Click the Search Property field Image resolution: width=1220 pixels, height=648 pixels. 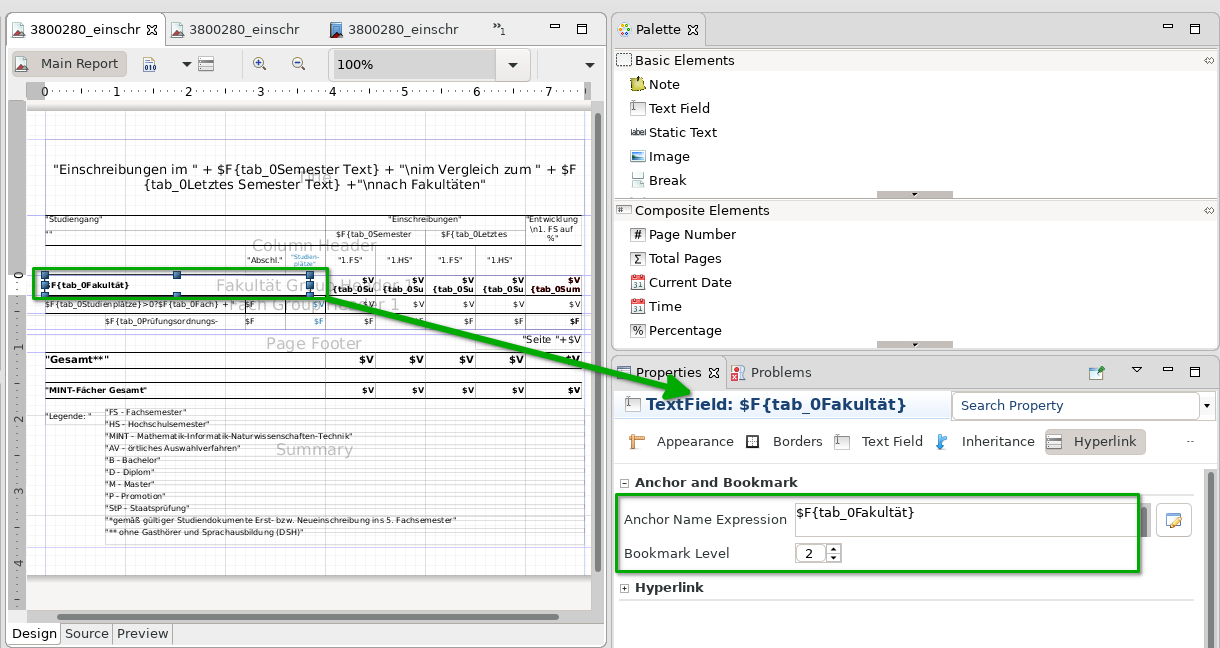pyautogui.click(x=1075, y=405)
